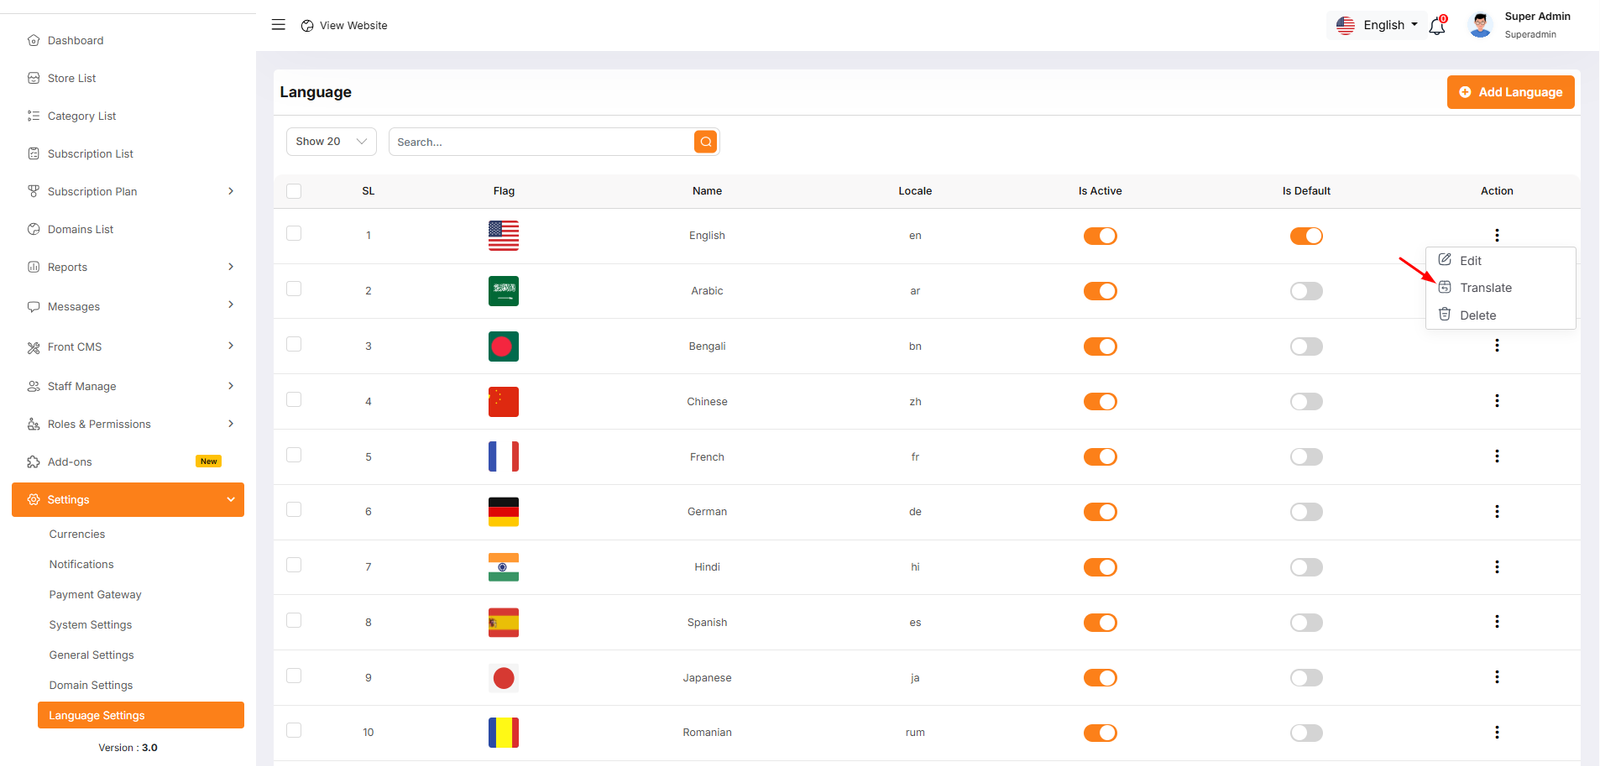Expand the Subscription Plan submenu
1600x766 pixels.
(x=231, y=191)
